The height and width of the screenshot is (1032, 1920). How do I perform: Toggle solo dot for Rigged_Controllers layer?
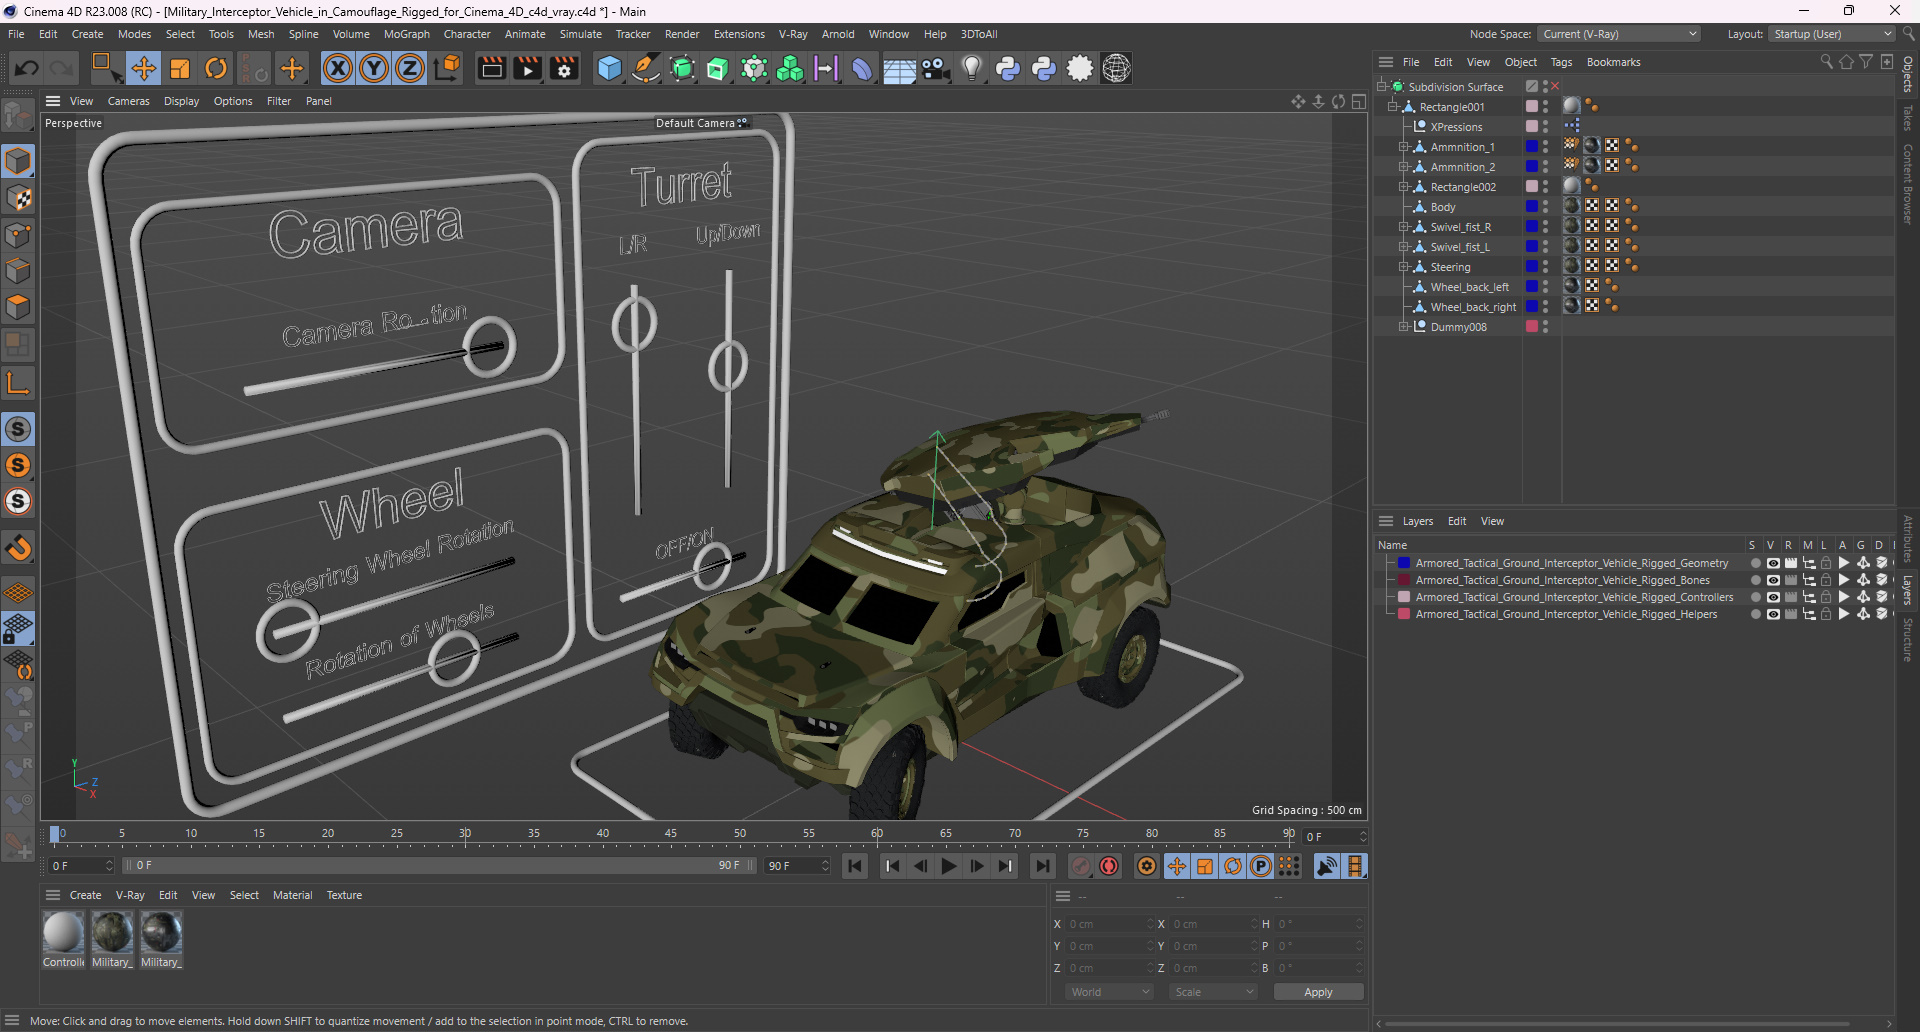point(1755,597)
